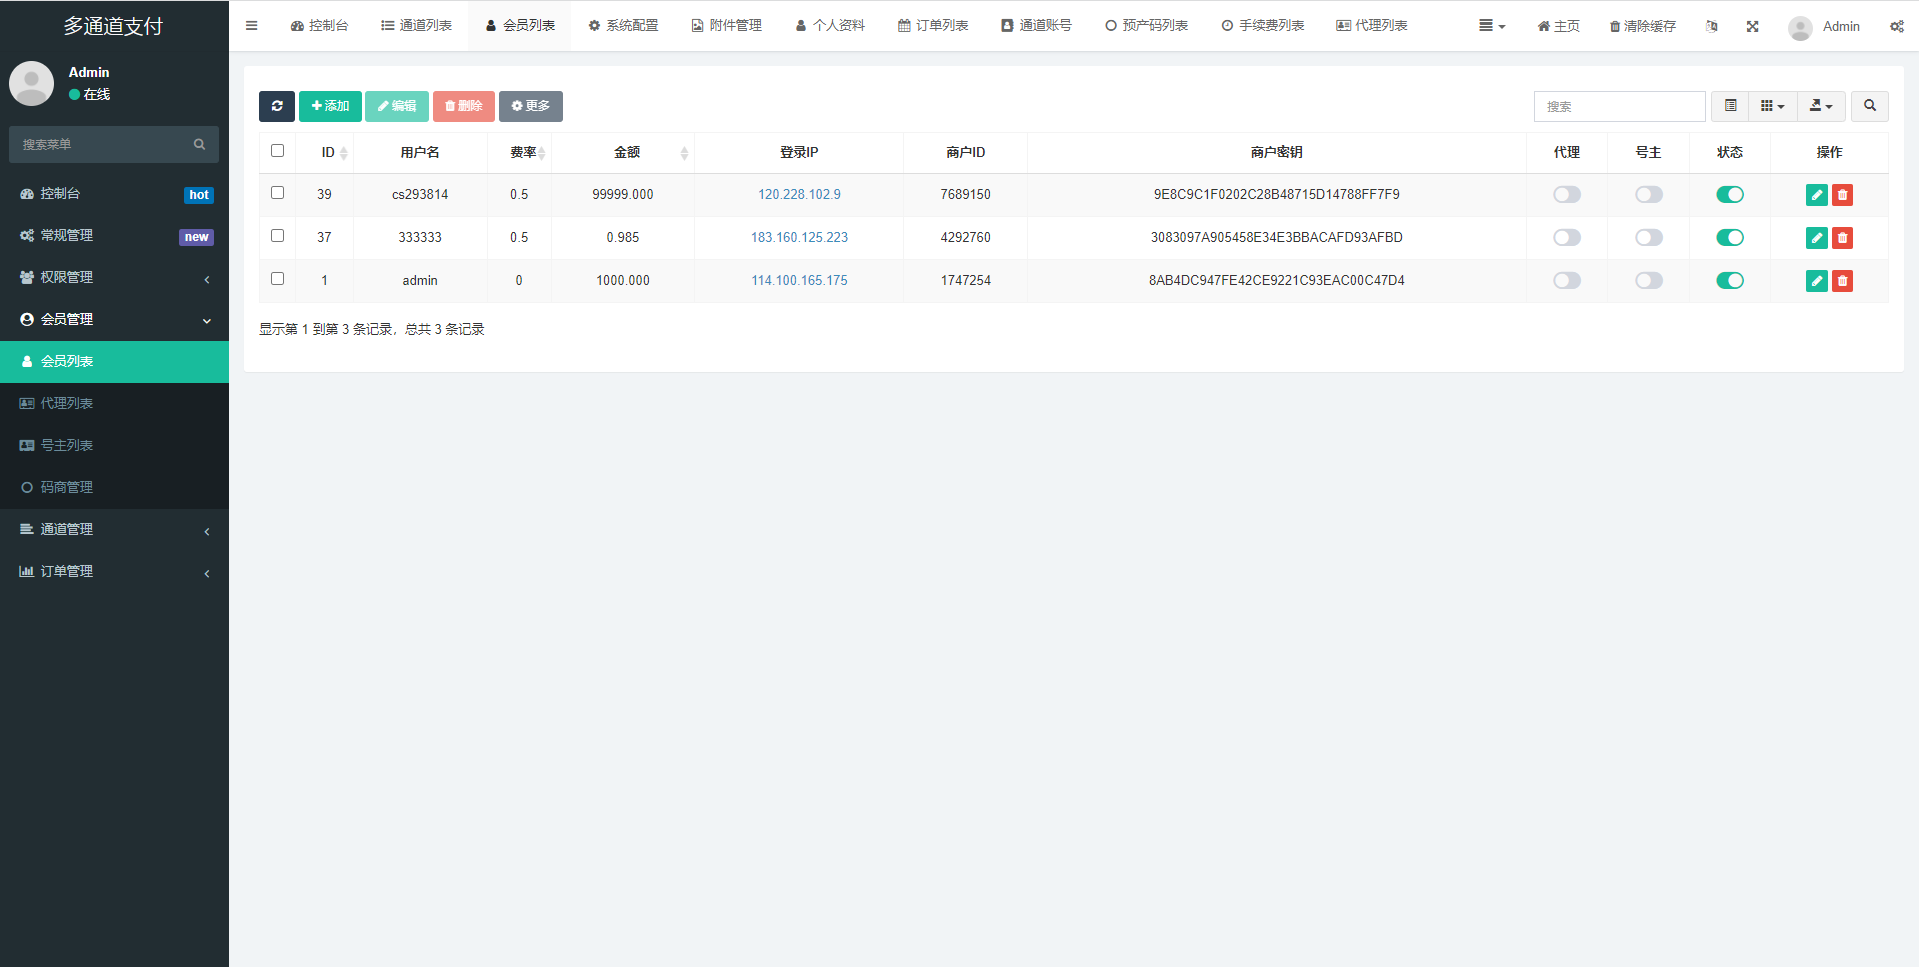The height and width of the screenshot is (967, 1919).
Task: Open login IP link 120.228.102.9
Action: [799, 195]
